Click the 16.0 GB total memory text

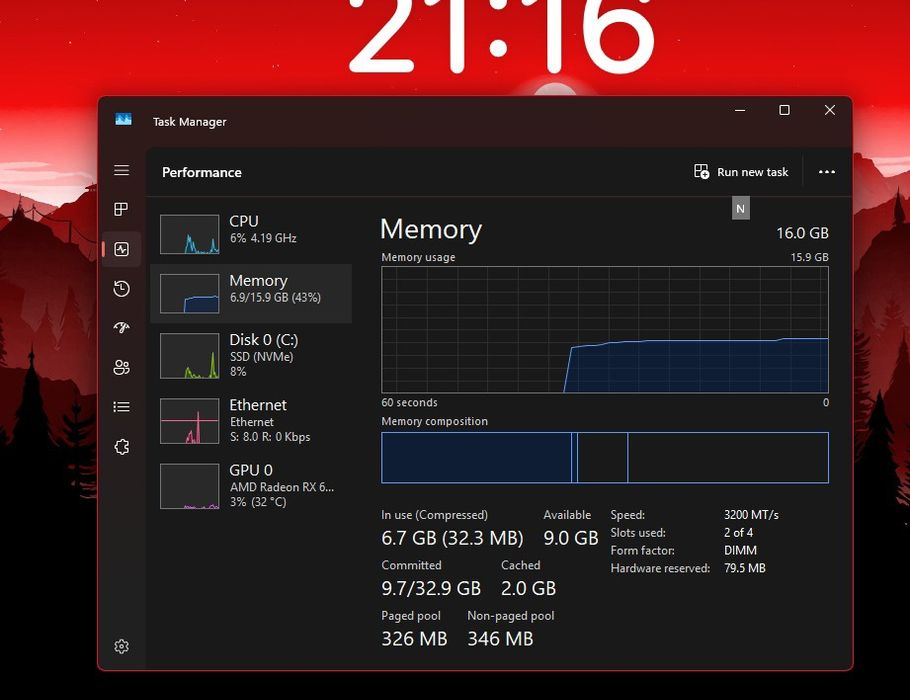click(803, 233)
